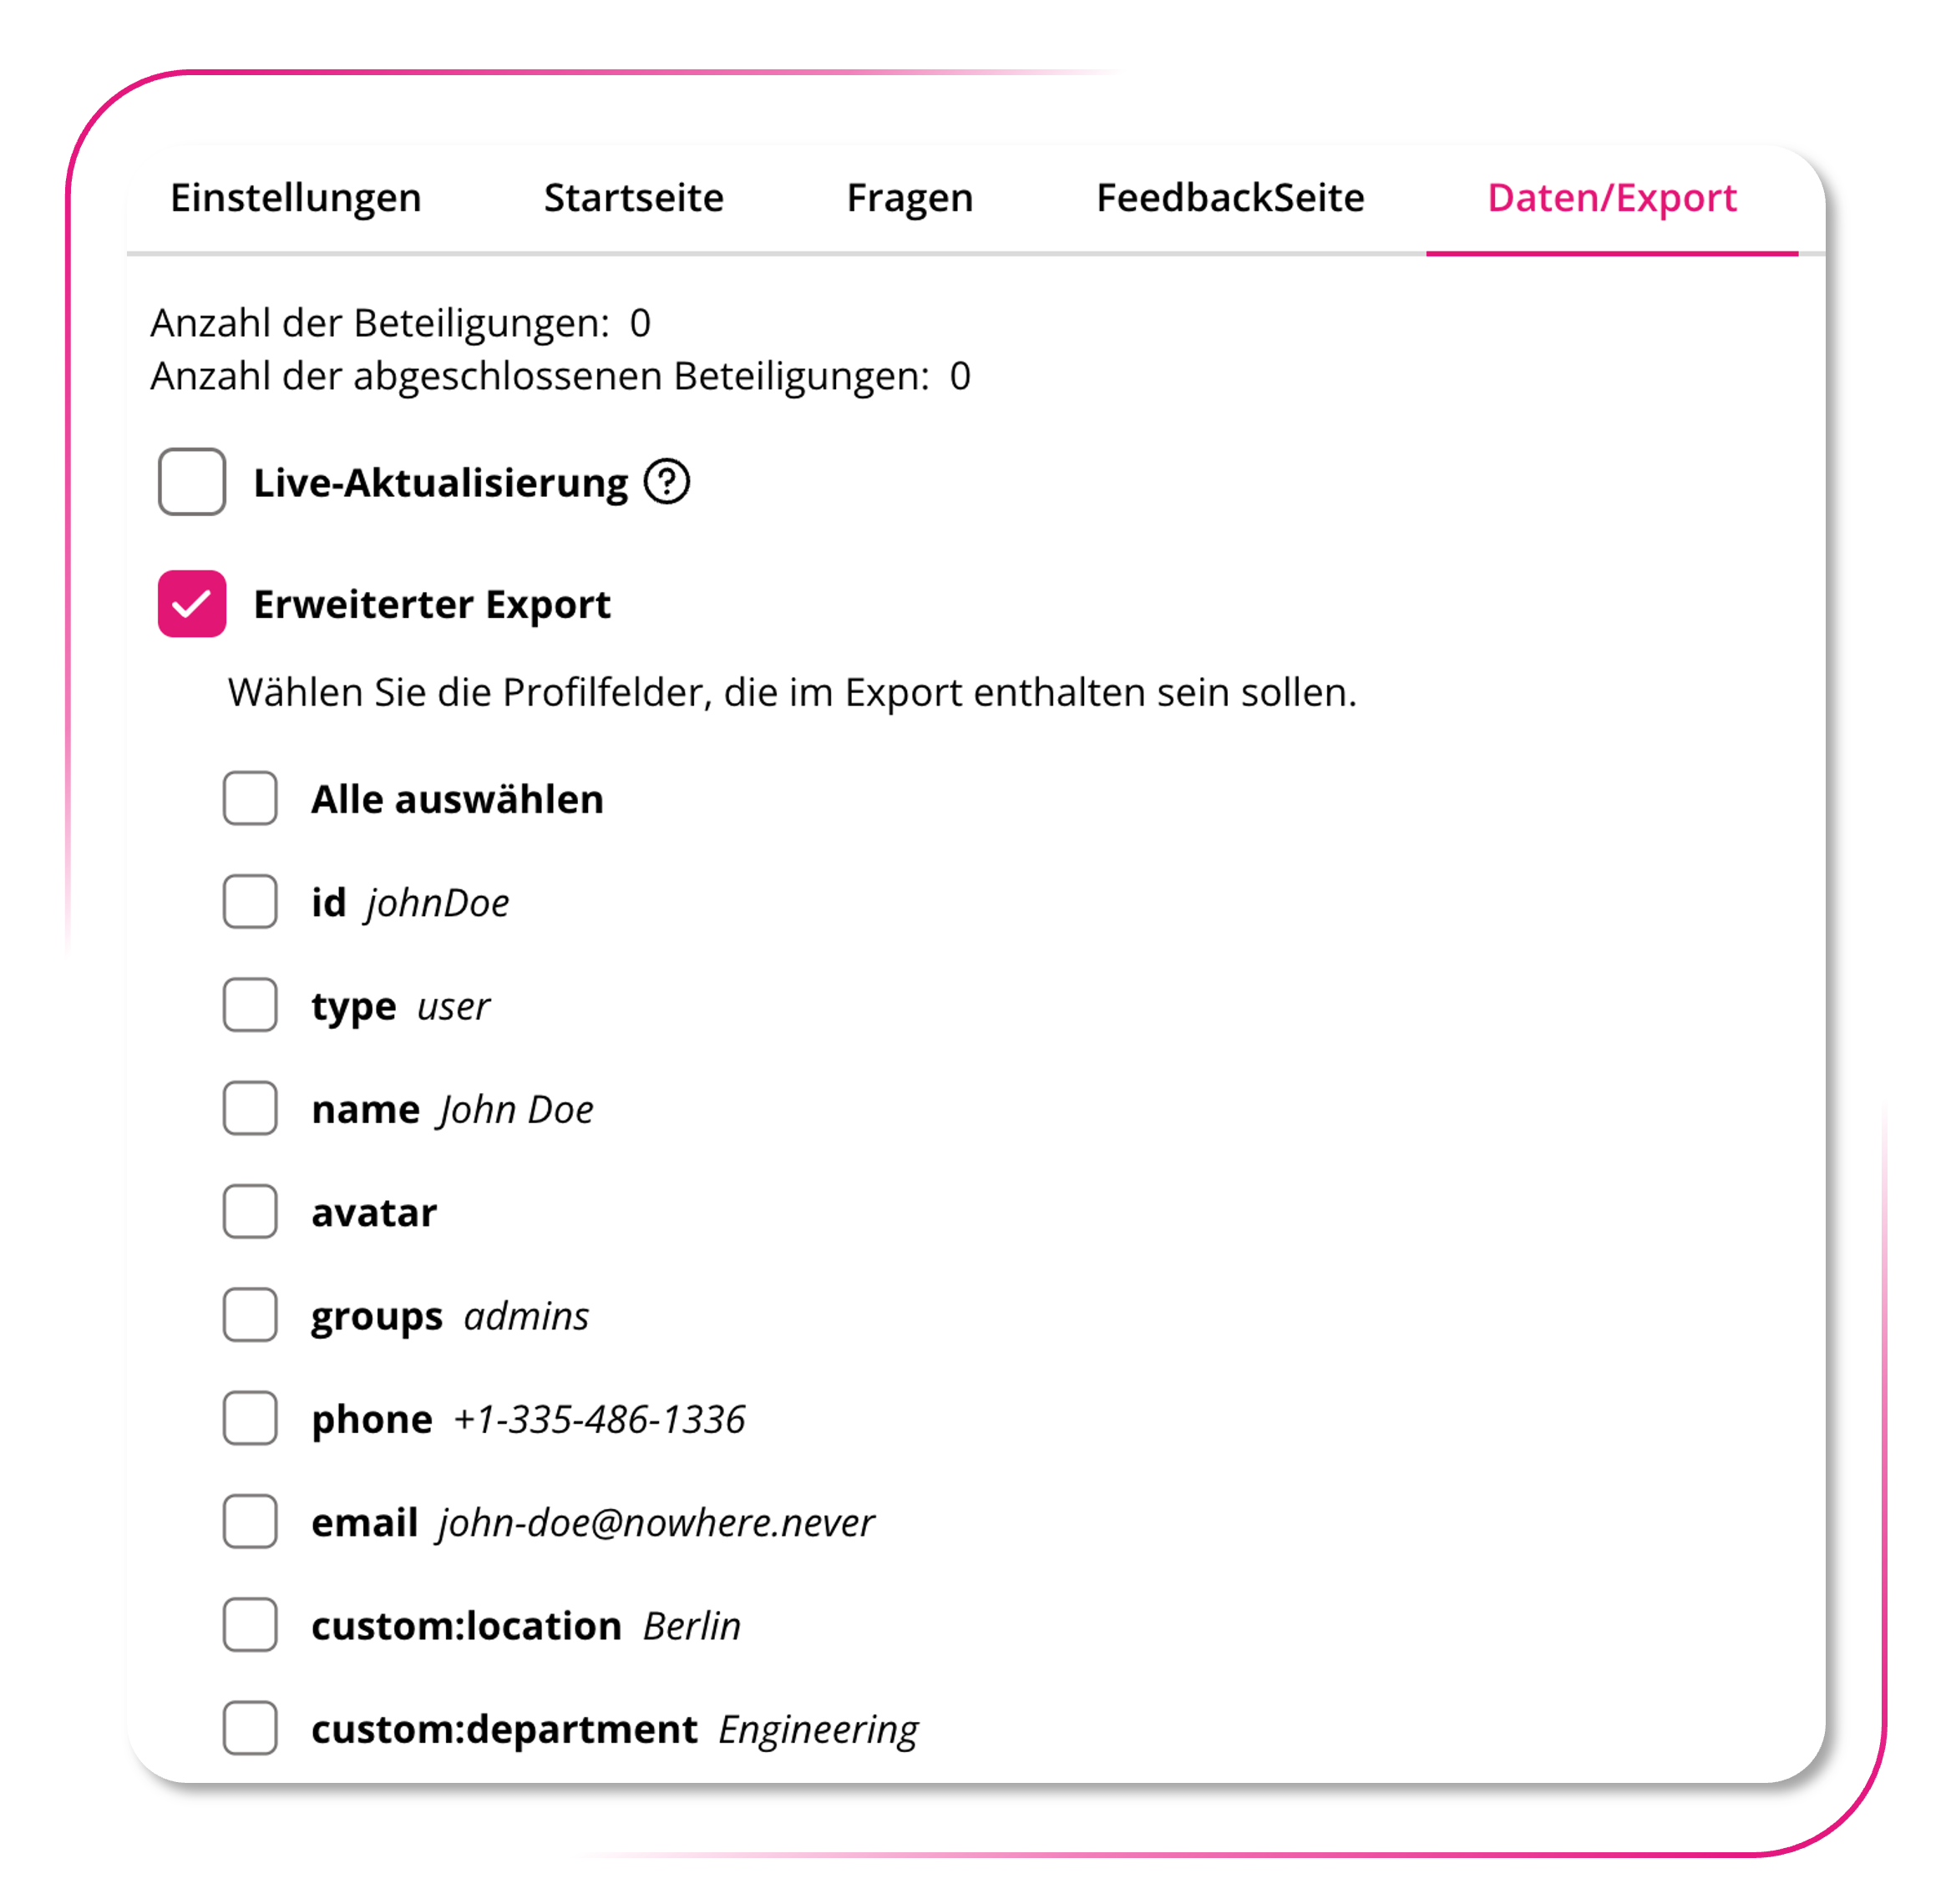Check the custom:location checkbox
This screenshot has height=1904, width=1946.
250,1625
